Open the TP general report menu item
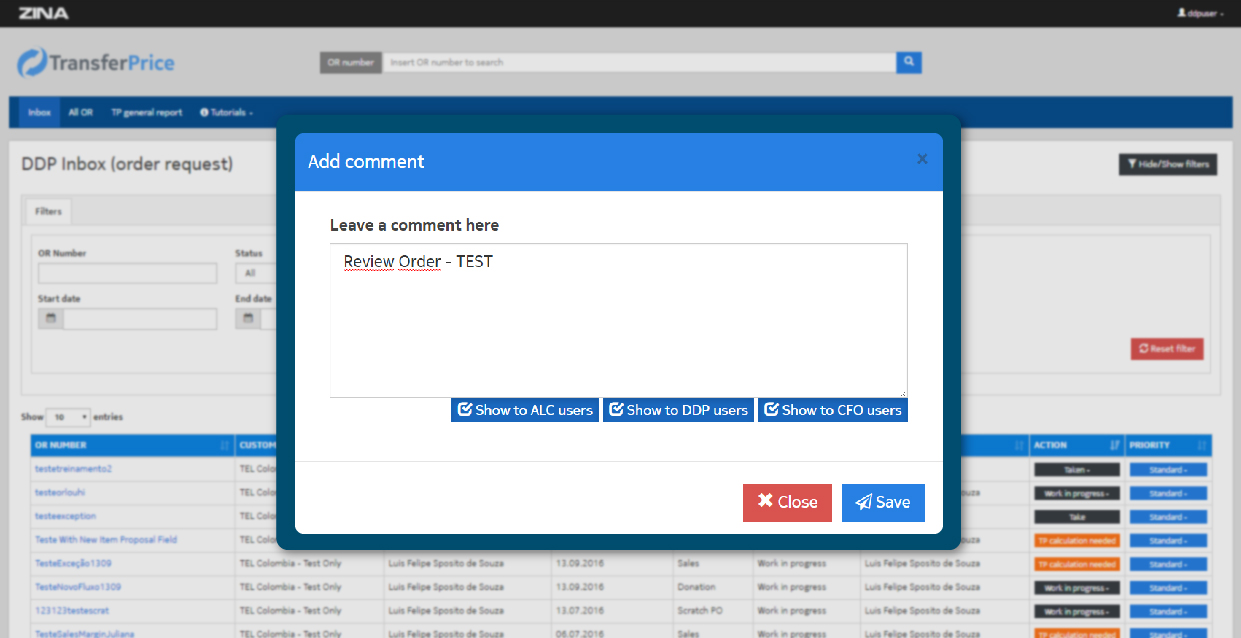The width and height of the screenshot is (1241, 638). (146, 112)
